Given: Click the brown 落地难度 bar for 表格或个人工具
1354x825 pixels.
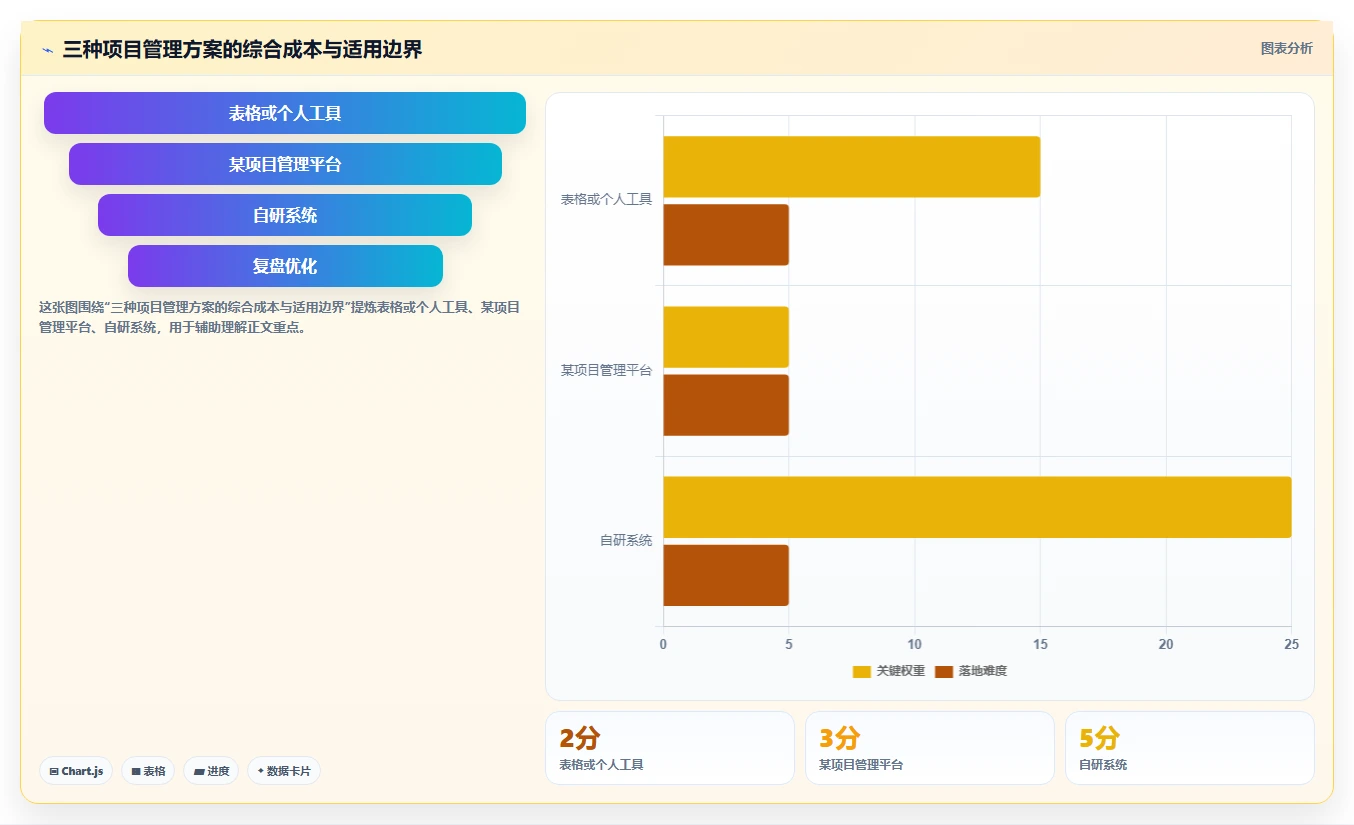Looking at the screenshot, I should click(x=726, y=235).
